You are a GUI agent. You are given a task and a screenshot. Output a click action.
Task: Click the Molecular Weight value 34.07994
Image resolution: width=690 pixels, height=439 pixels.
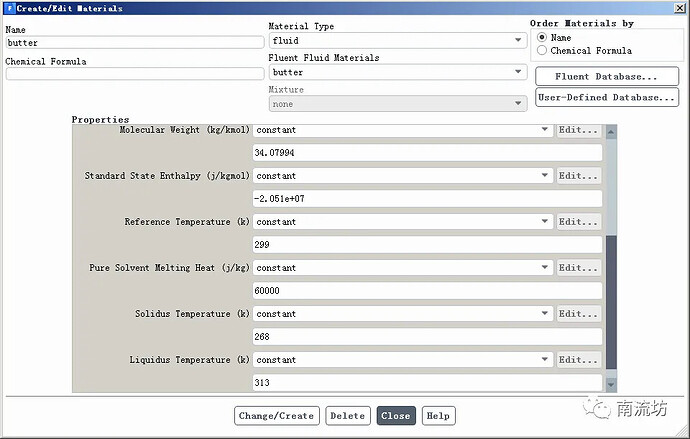click(x=427, y=153)
